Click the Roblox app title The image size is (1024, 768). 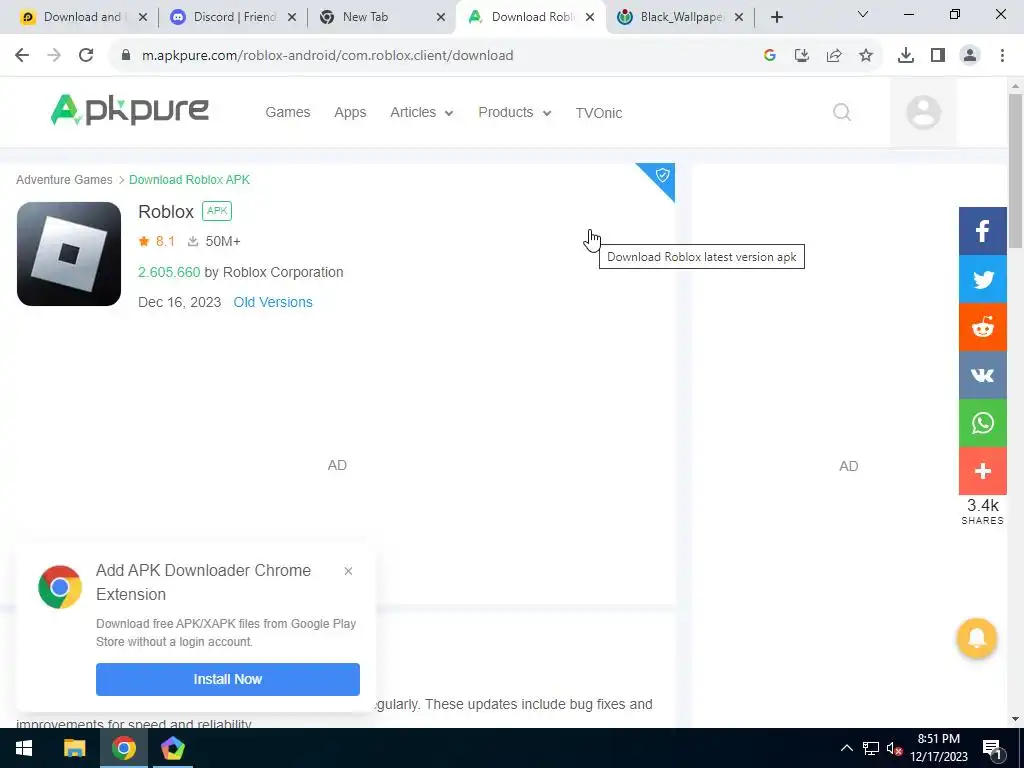pyautogui.click(x=166, y=212)
